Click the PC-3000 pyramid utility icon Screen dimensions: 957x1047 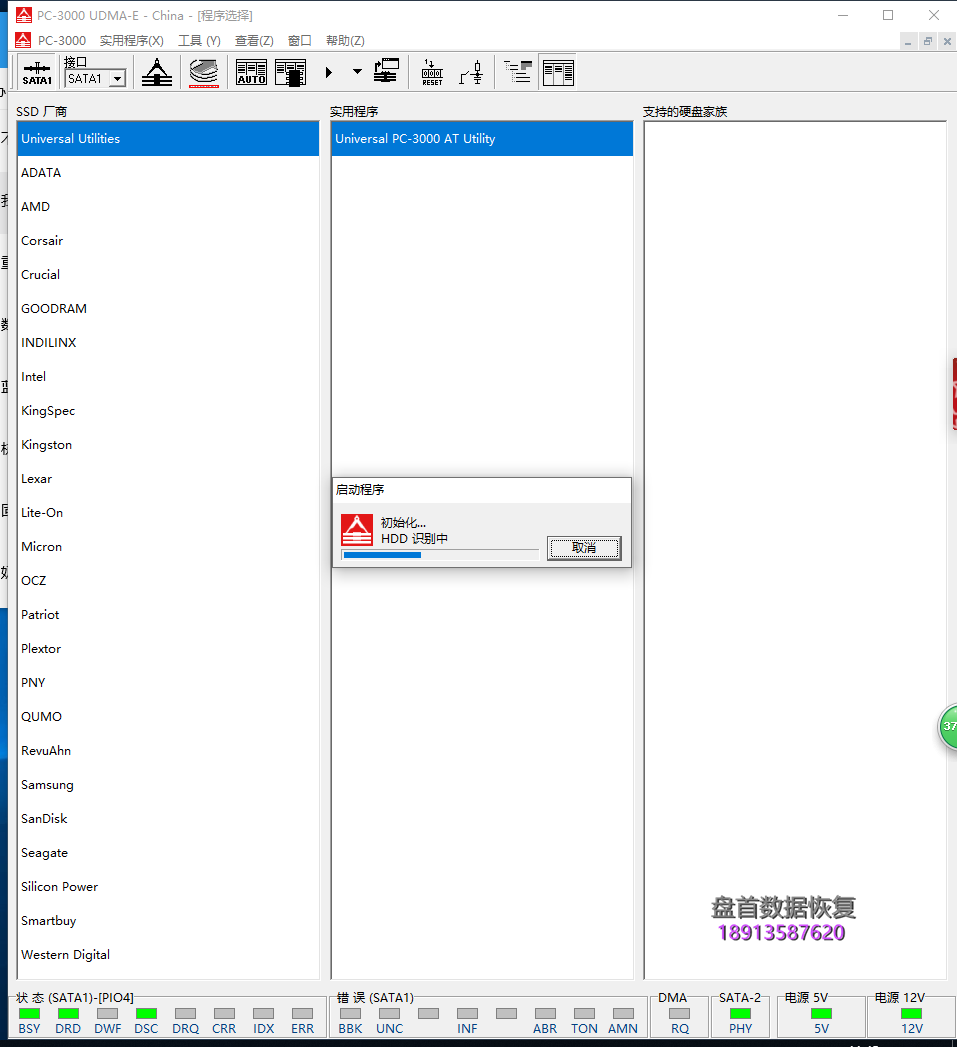coord(157,72)
